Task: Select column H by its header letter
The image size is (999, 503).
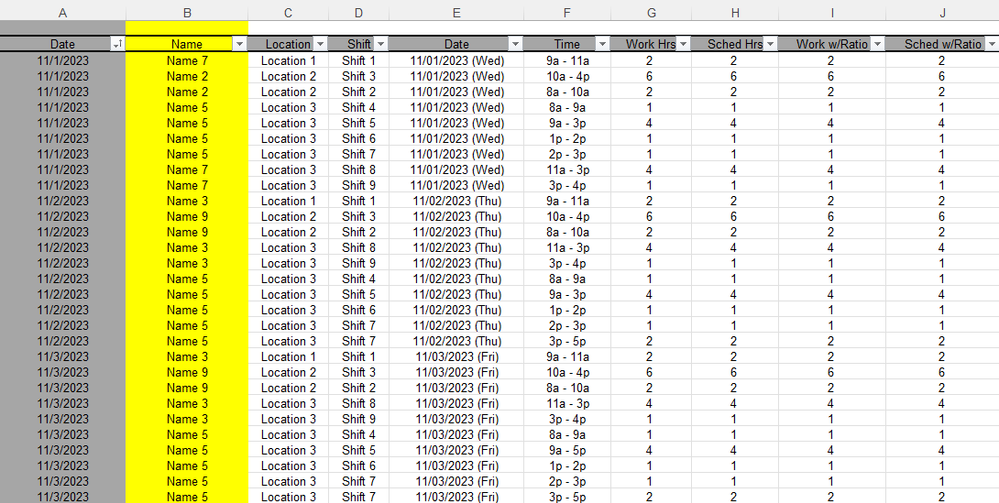Action: click(735, 13)
